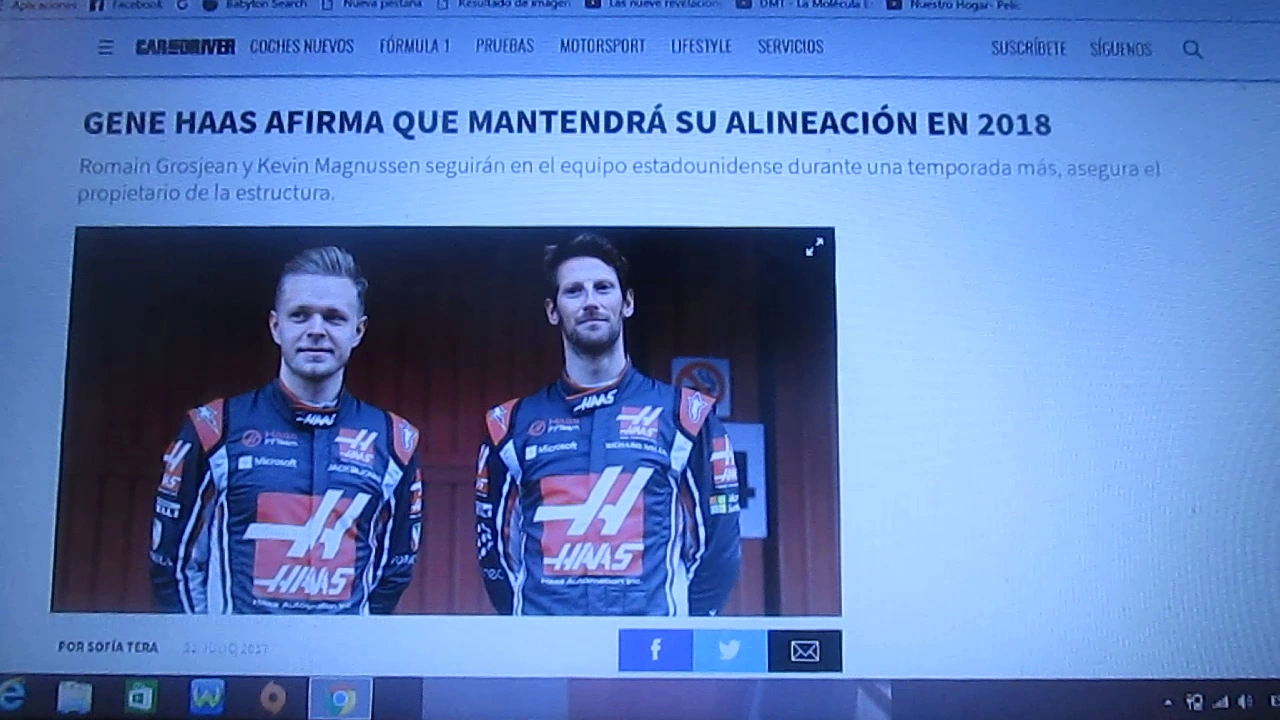Open the orange round app in taskbar
Viewport: 1280px width, 720px height.
(x=273, y=697)
